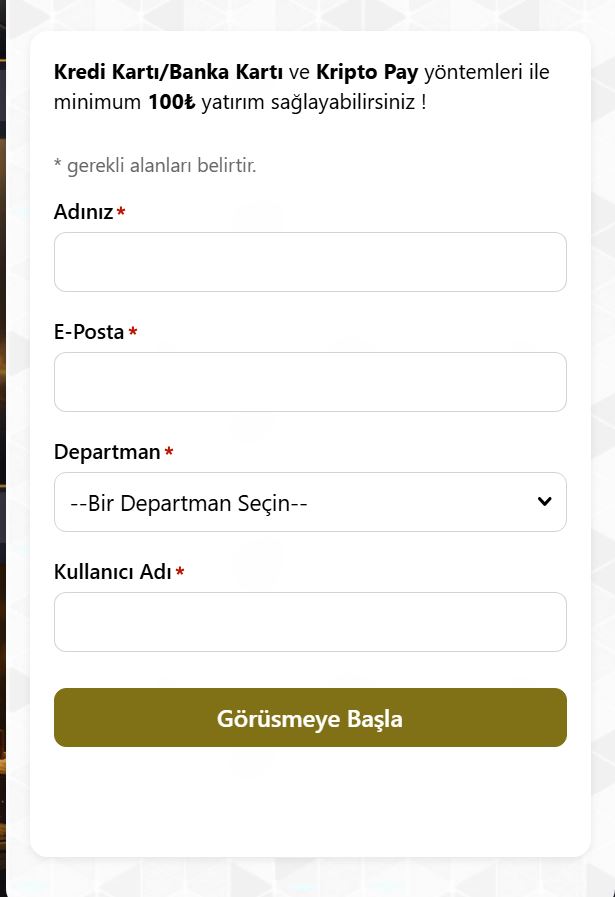This screenshot has width=615, height=897.
Task: Click the red asterisk next to Adınız
Action: point(120,211)
